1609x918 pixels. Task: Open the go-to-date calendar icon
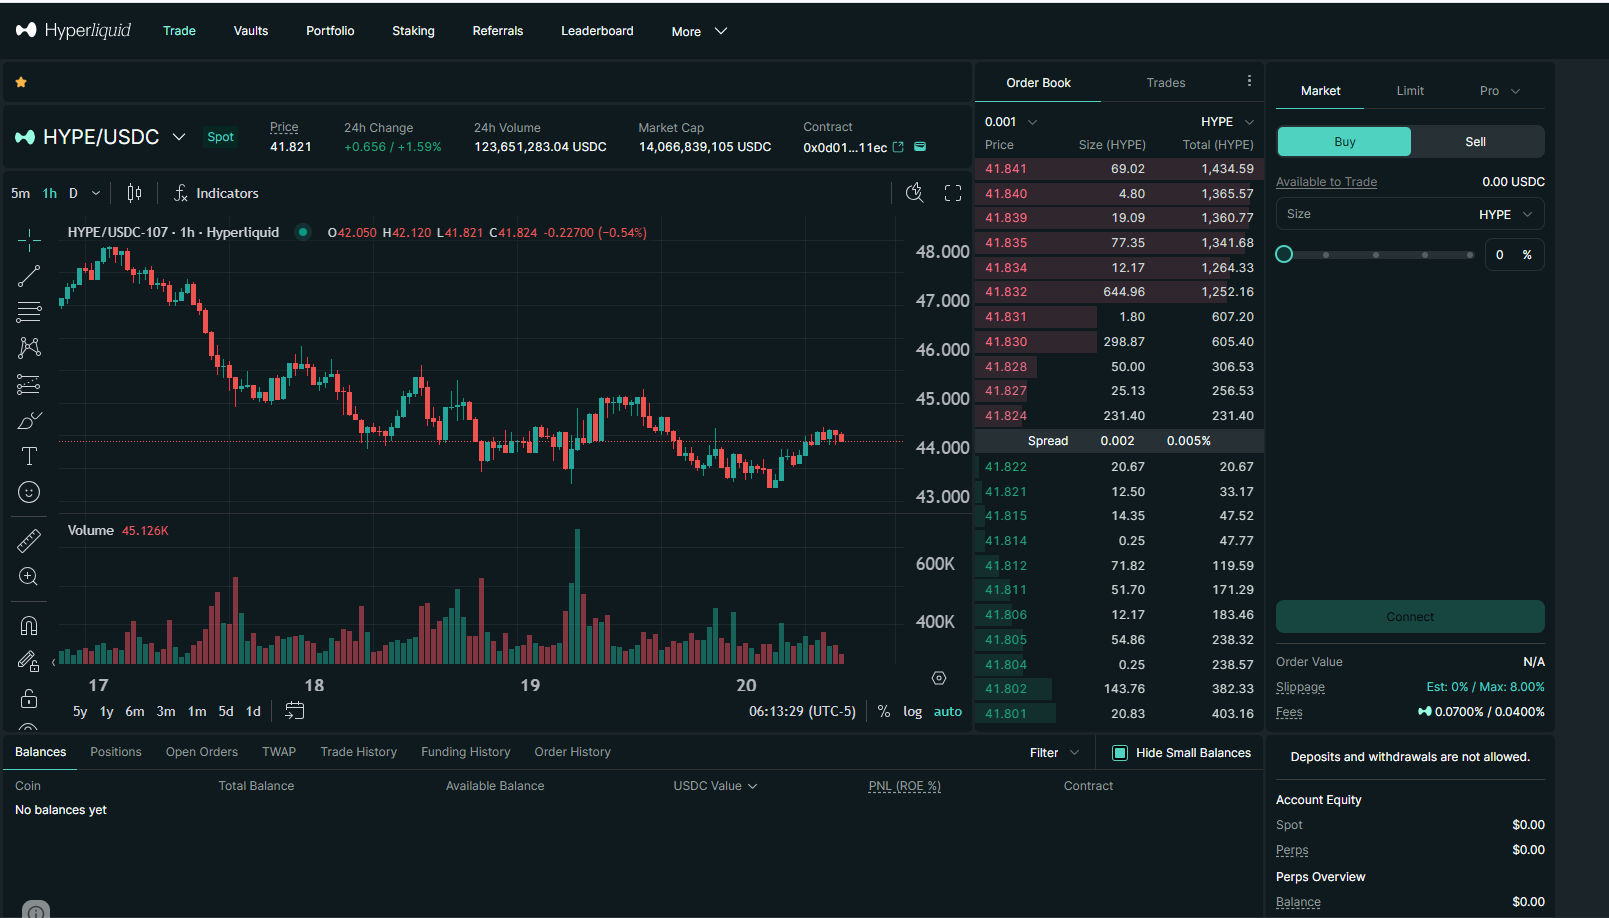294,711
